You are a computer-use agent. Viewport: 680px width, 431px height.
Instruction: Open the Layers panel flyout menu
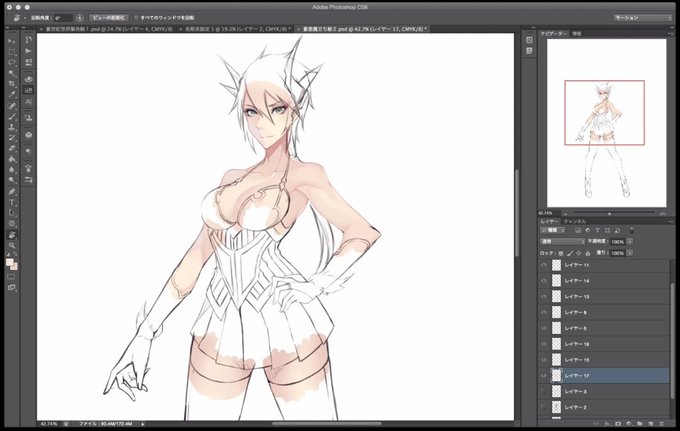click(672, 221)
